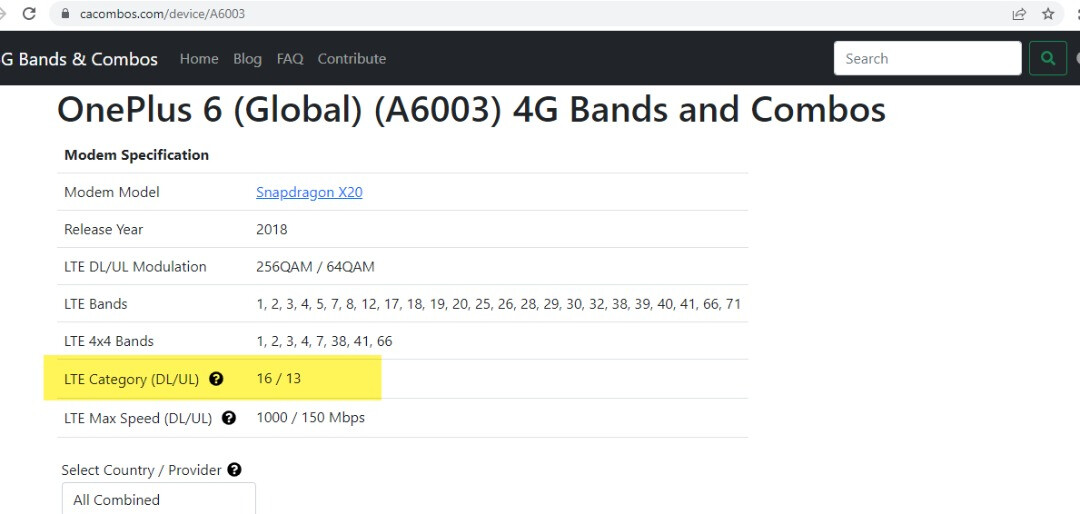Click the 4G Bands & Combos site title
The height and width of the screenshot is (514, 1080).
(79, 59)
